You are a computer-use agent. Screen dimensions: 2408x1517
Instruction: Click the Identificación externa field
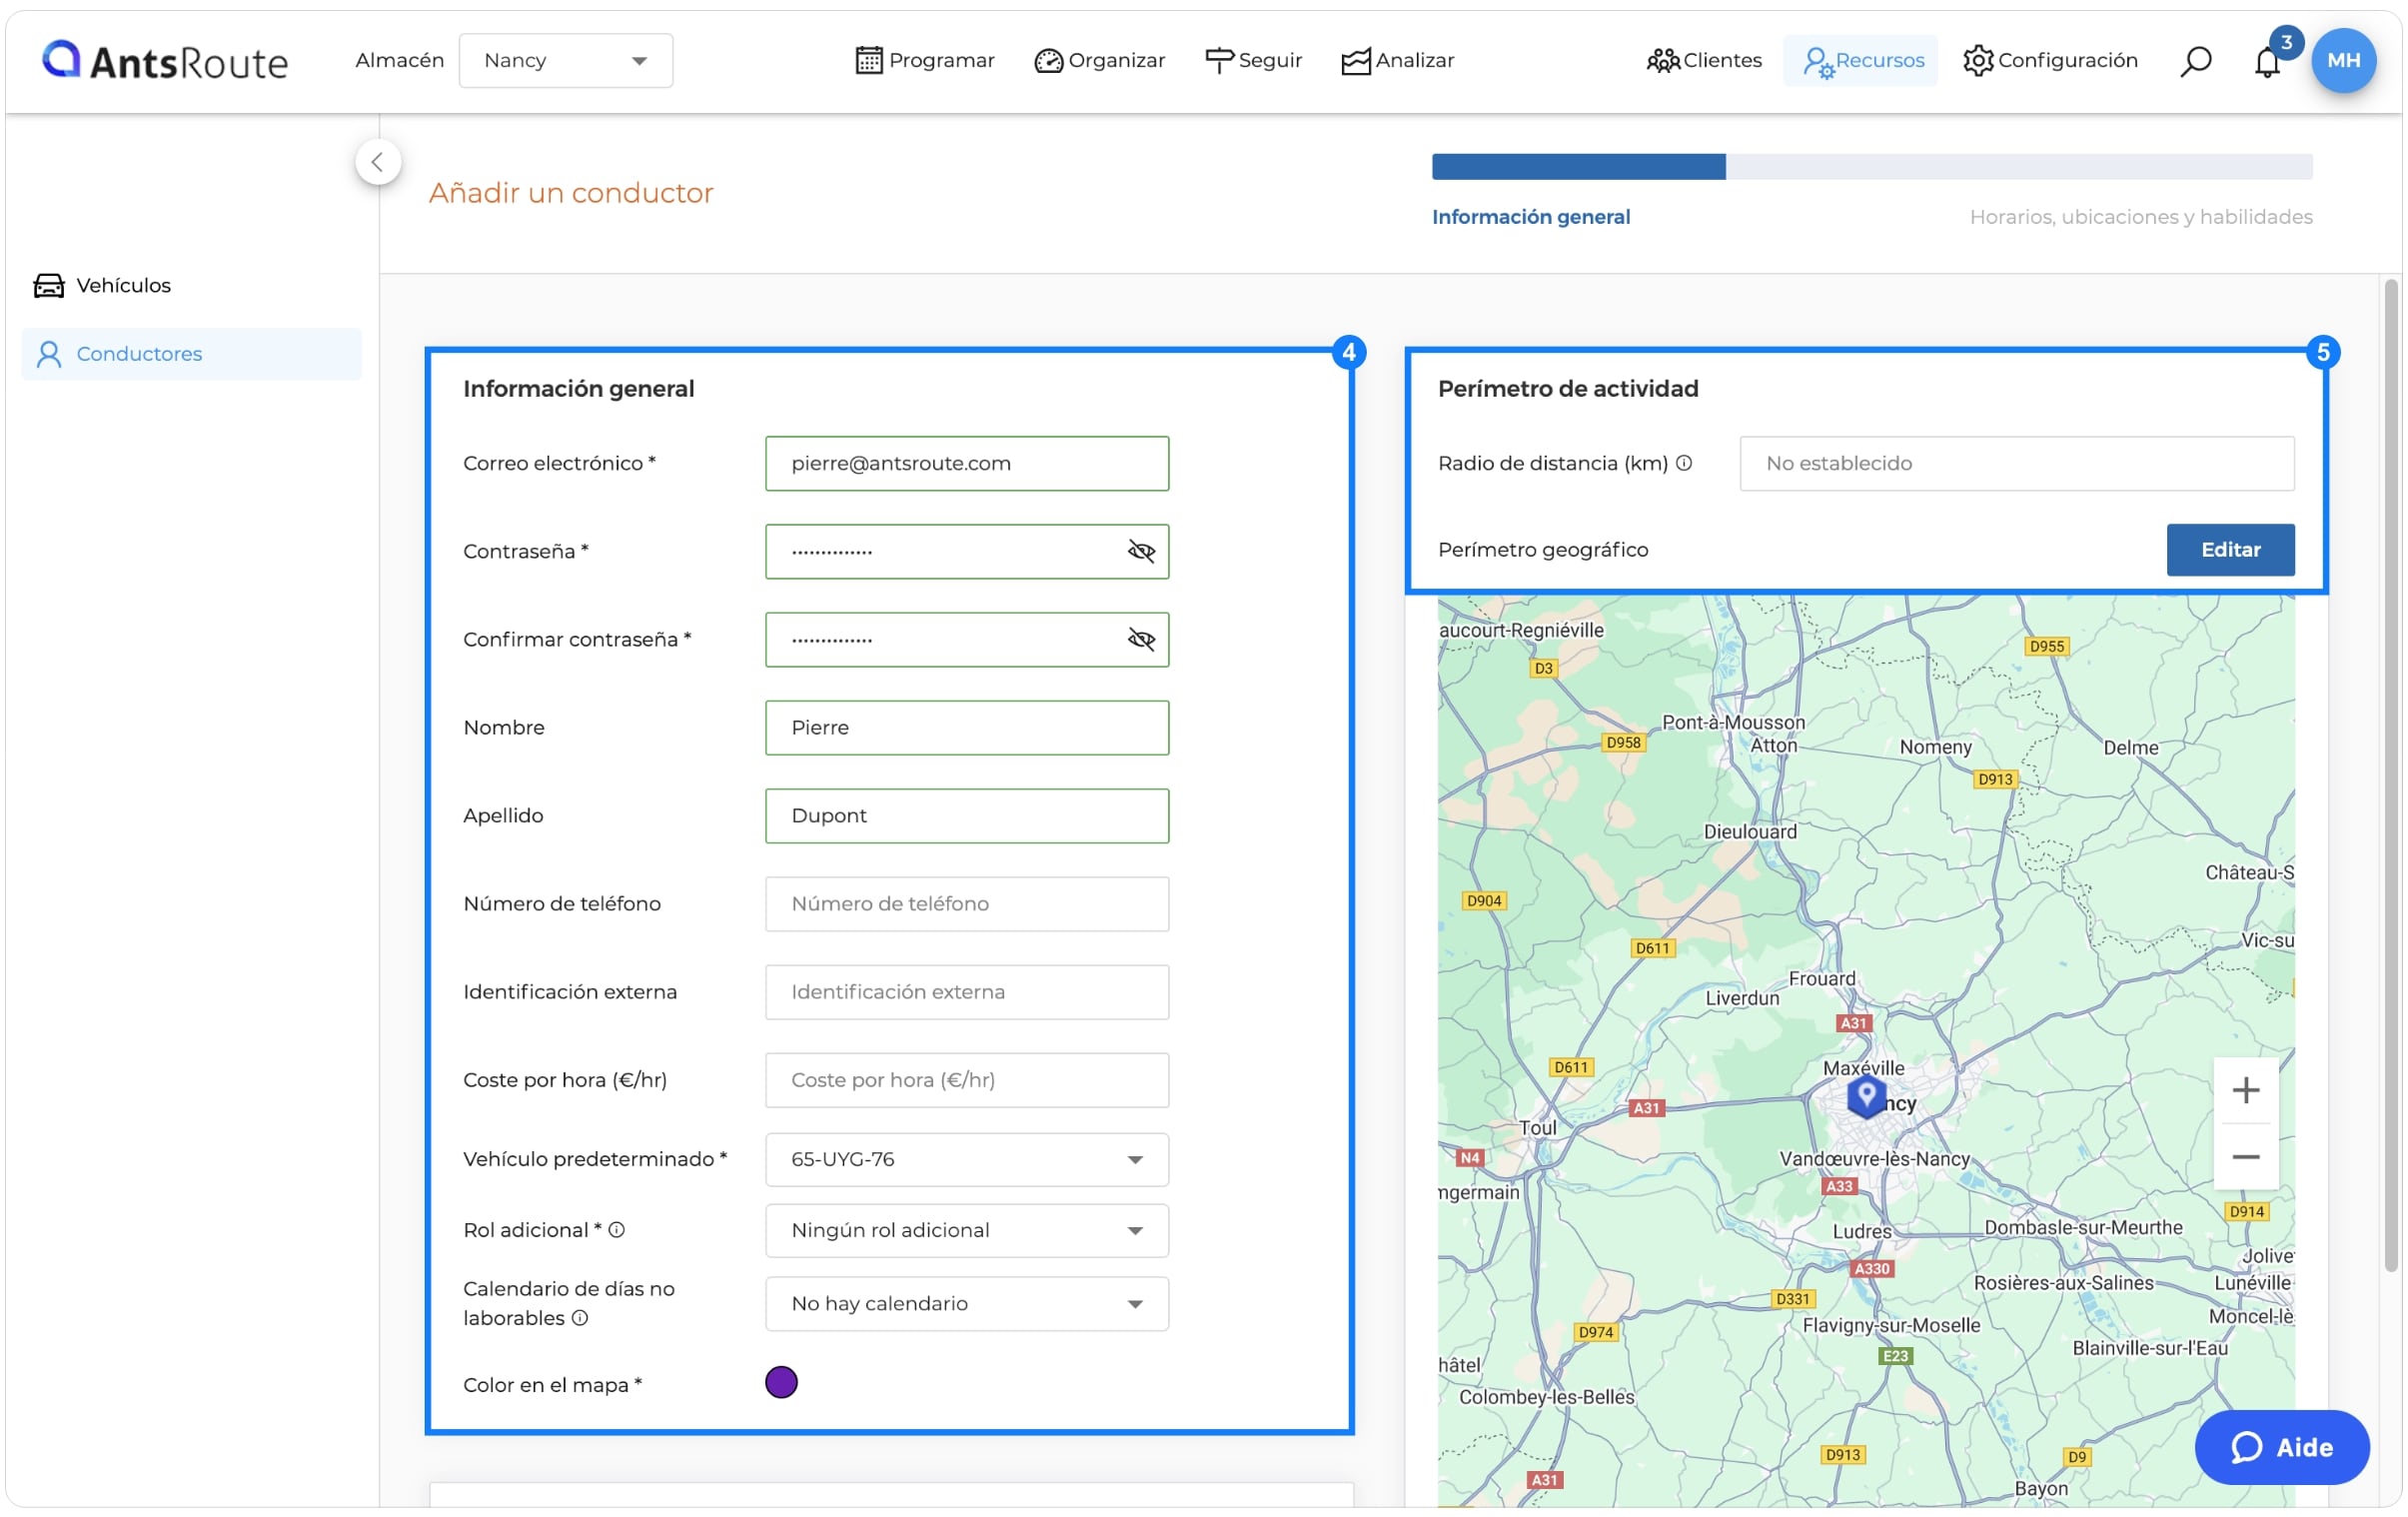[x=967, y=991]
